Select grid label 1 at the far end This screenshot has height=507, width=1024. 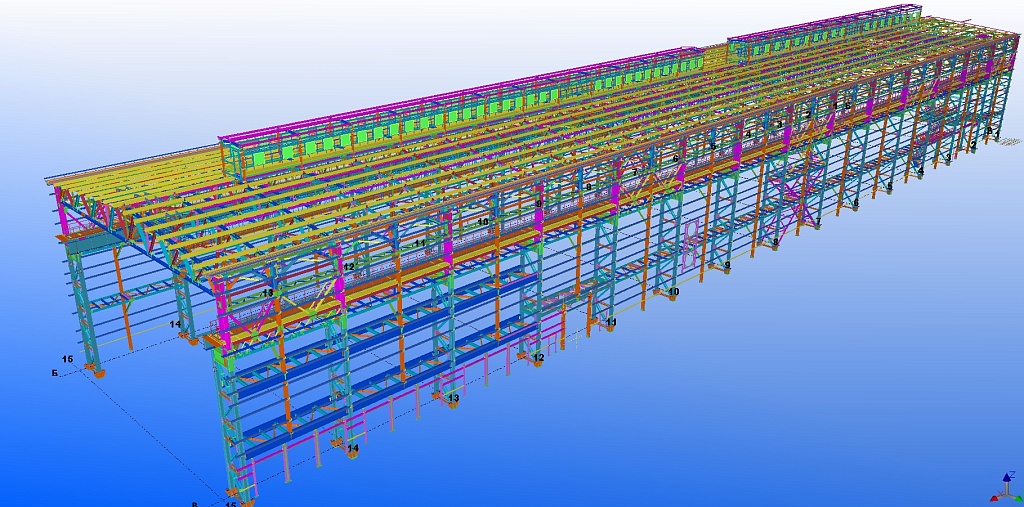[x=996, y=135]
